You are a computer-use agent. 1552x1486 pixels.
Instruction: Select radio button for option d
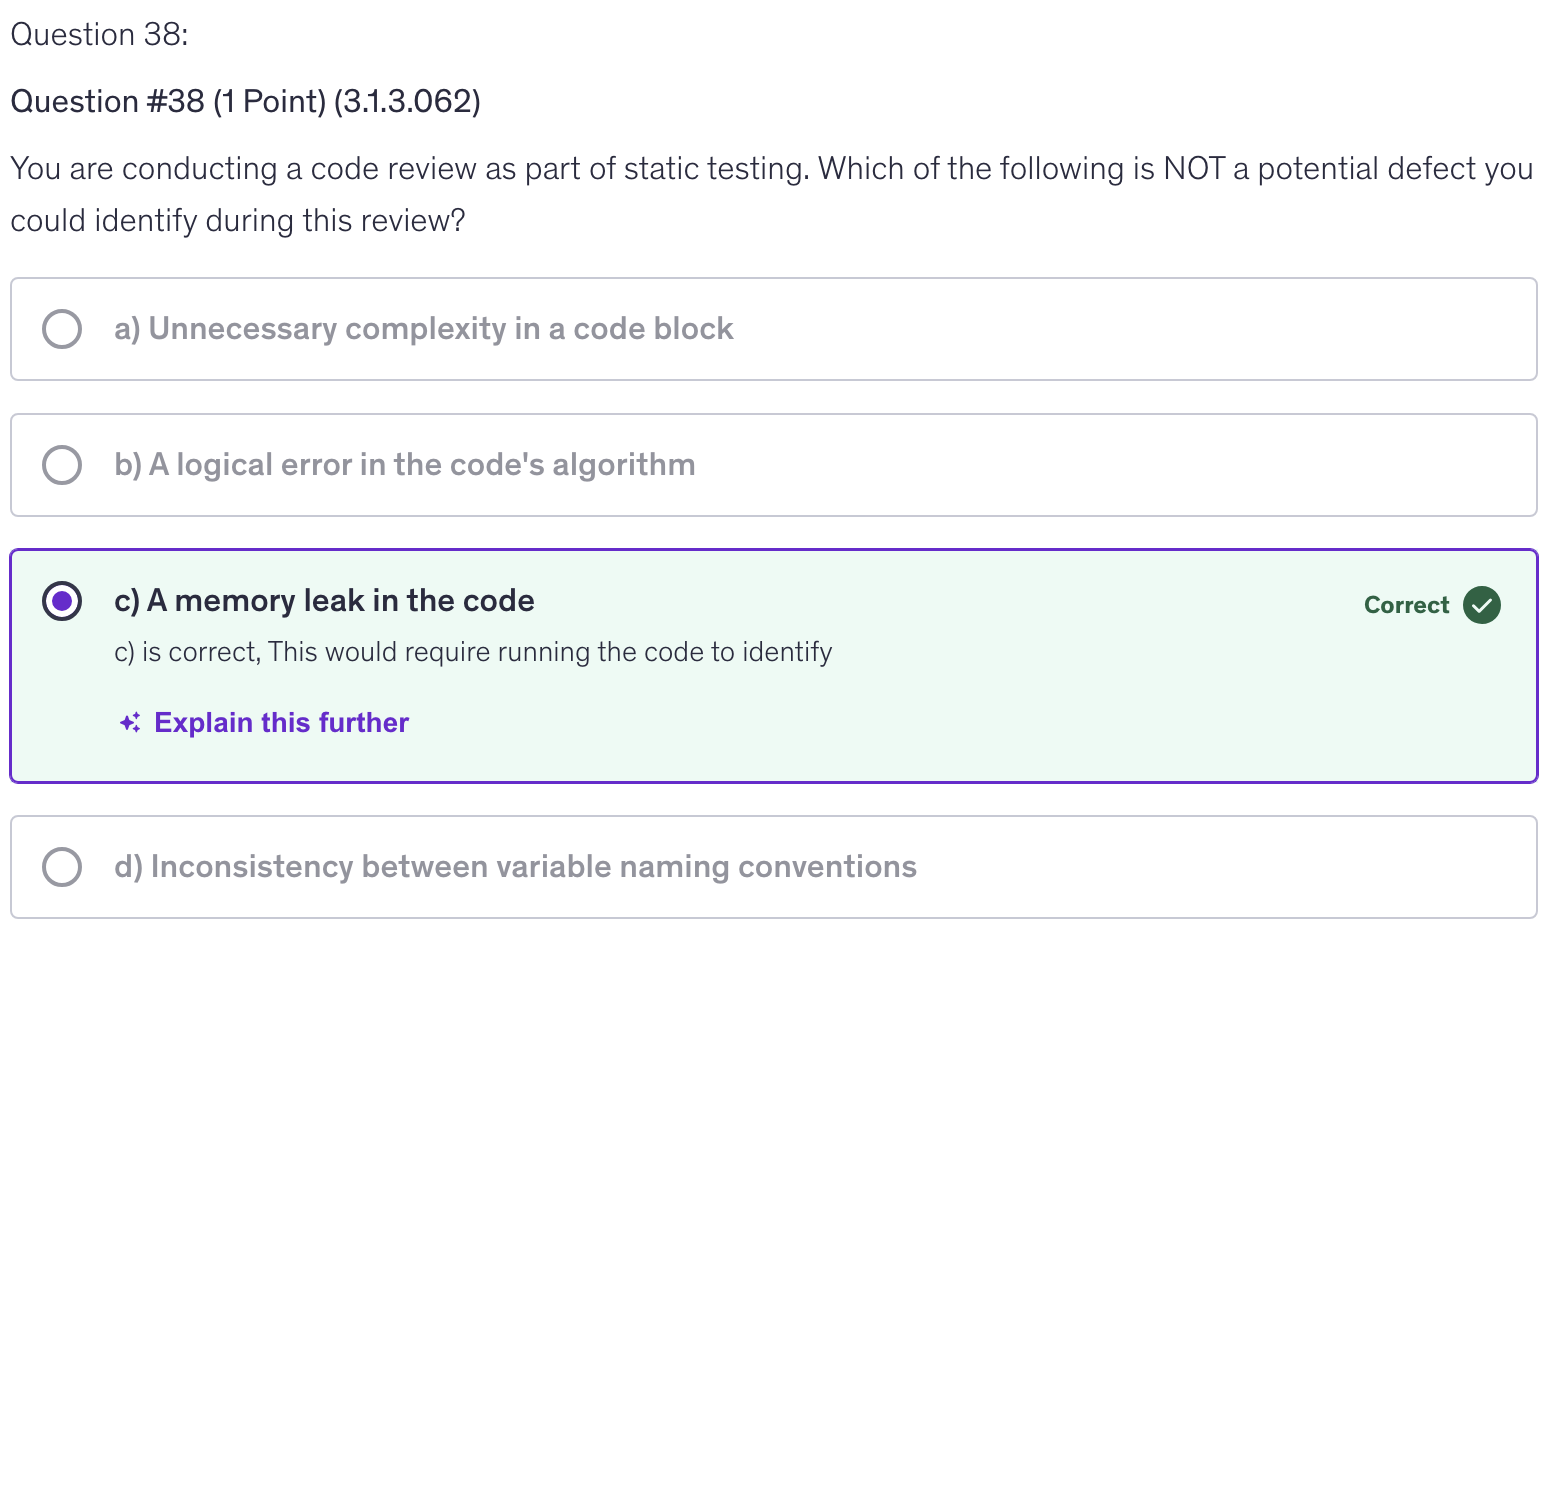62,867
